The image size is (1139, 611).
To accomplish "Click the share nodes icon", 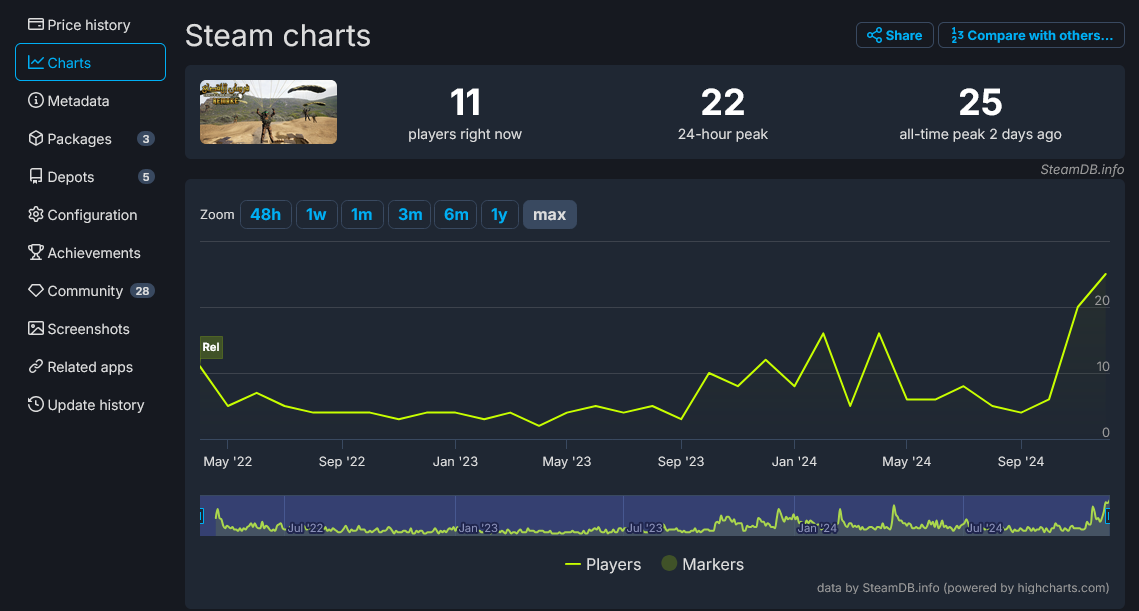I will coord(875,35).
